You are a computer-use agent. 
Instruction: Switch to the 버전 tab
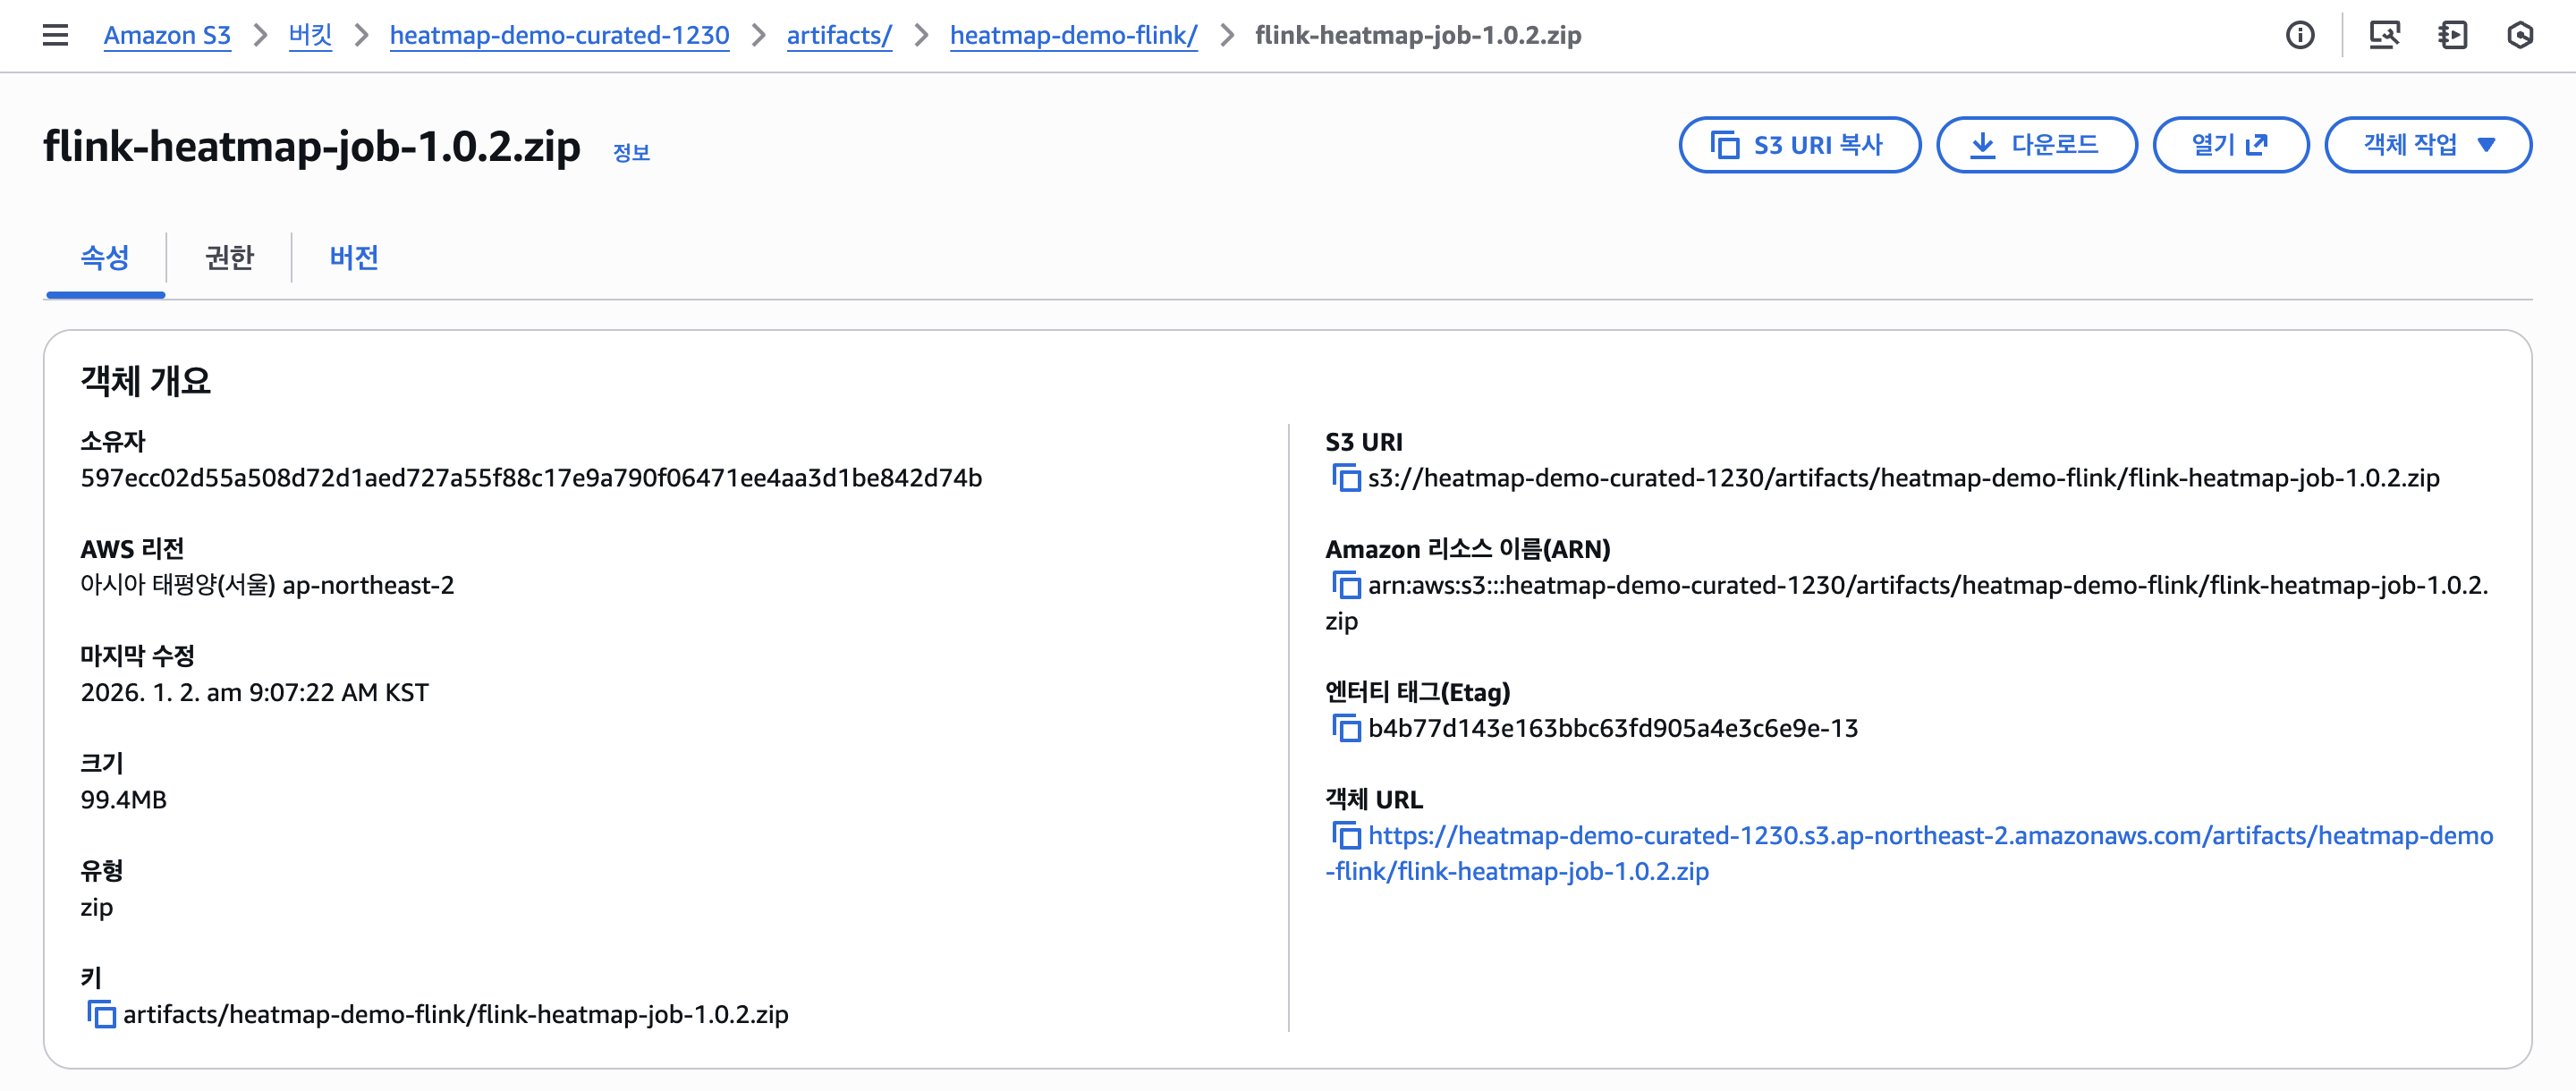coord(353,258)
